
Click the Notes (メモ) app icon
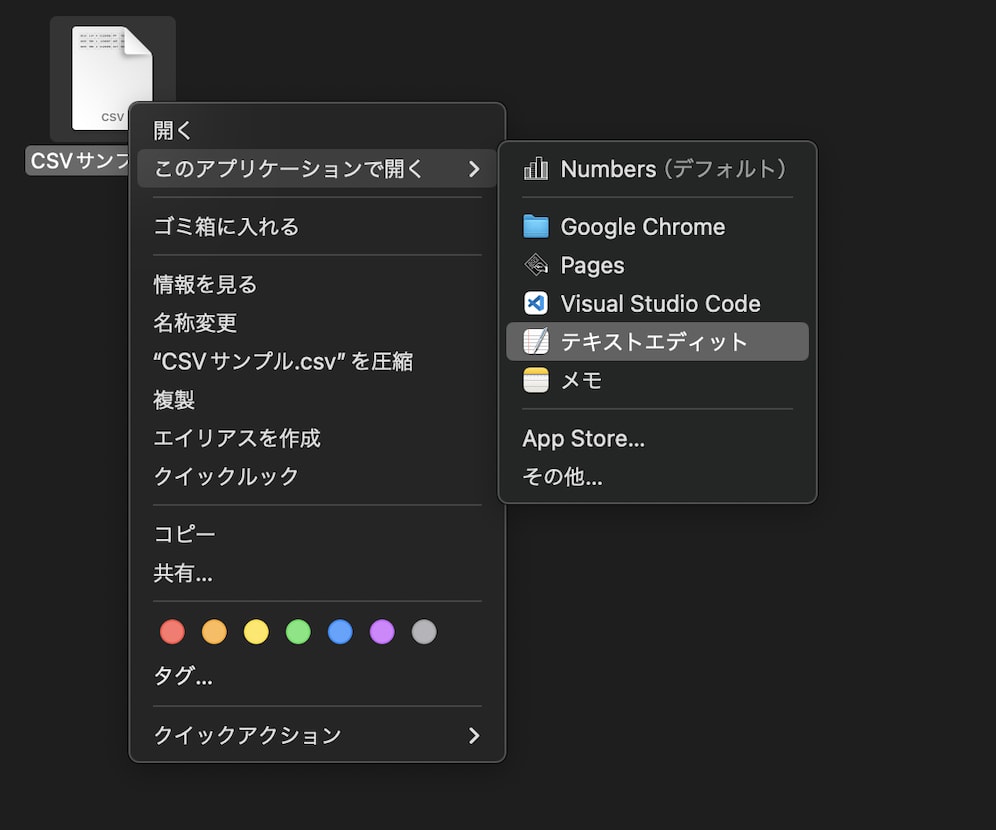point(535,380)
